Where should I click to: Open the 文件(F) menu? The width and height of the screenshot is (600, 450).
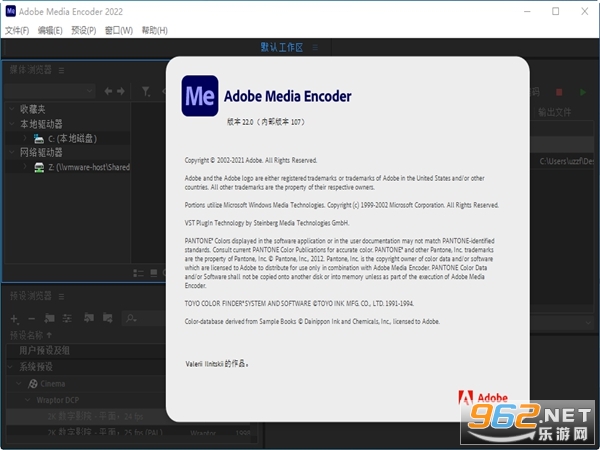point(17,30)
